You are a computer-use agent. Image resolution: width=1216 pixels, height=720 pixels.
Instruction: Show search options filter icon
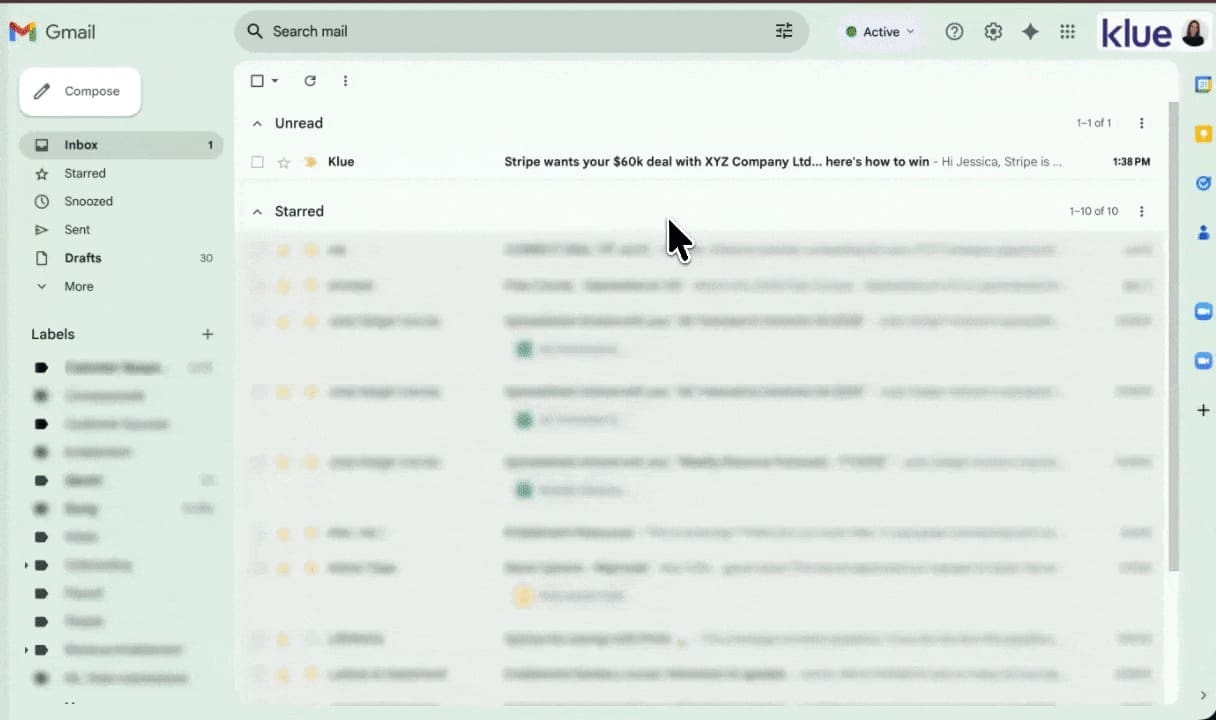point(784,31)
